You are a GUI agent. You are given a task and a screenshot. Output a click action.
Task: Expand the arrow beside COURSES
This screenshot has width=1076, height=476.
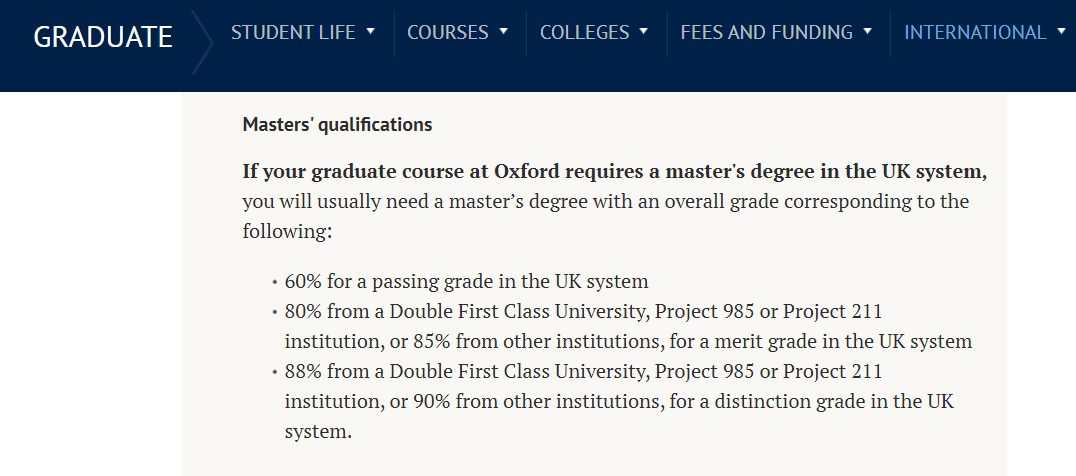click(503, 31)
